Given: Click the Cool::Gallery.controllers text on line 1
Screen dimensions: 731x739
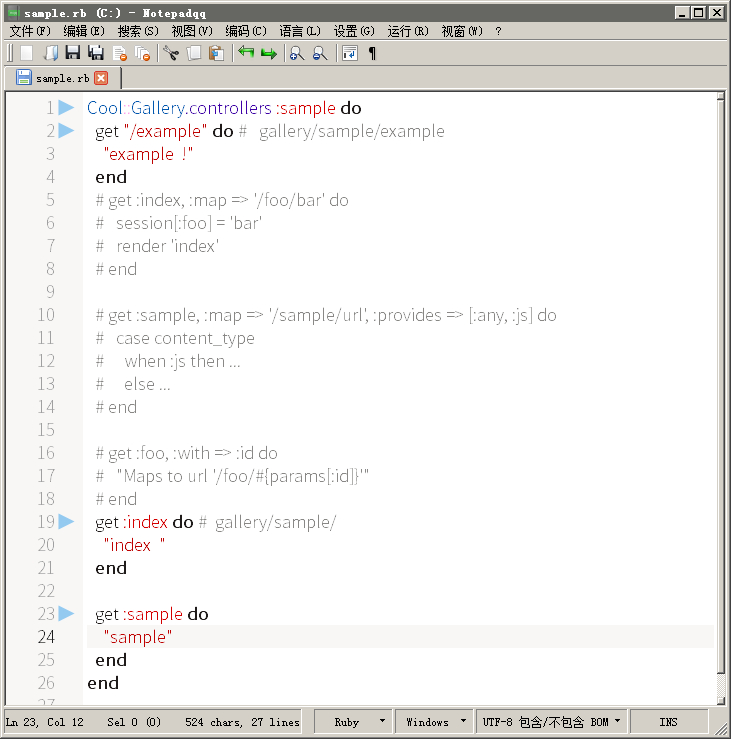Looking at the screenshot, I should (180, 108).
